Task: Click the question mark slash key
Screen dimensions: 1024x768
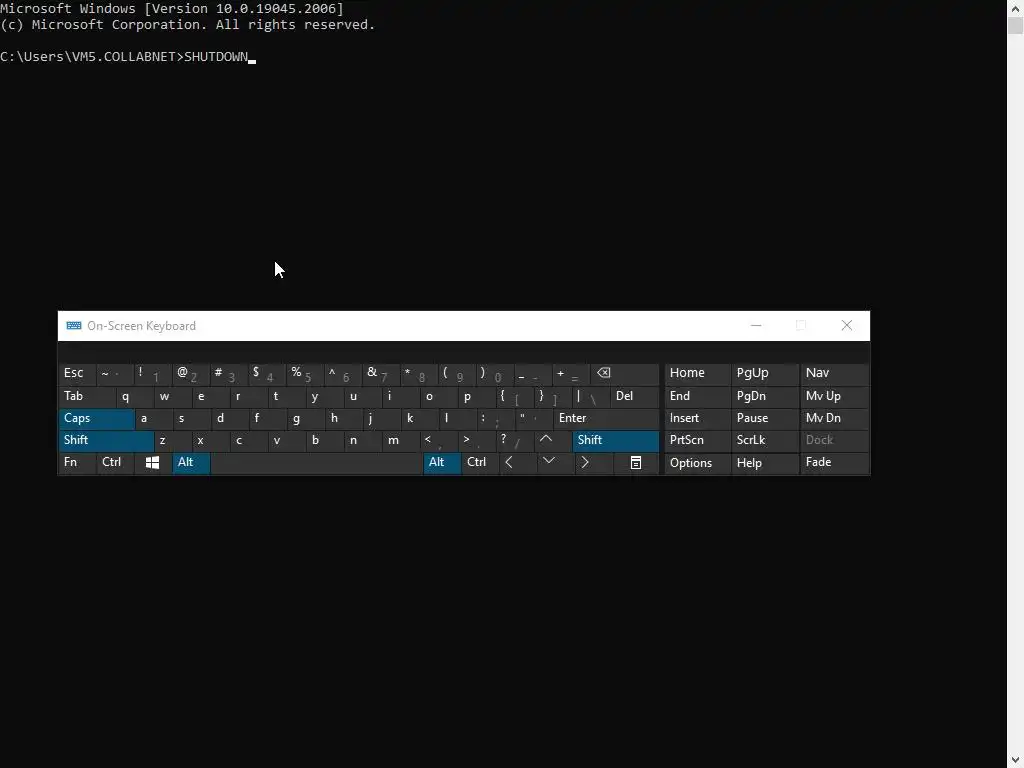Action: pyautogui.click(x=515, y=441)
